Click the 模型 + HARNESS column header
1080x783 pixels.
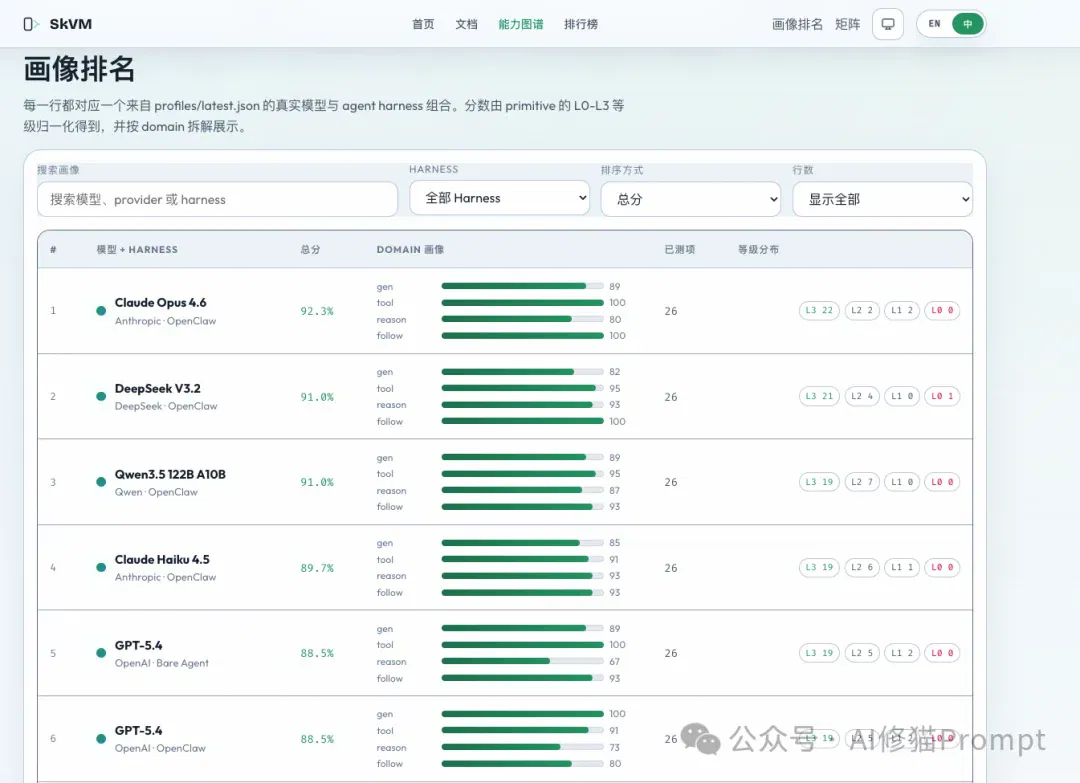(137, 249)
